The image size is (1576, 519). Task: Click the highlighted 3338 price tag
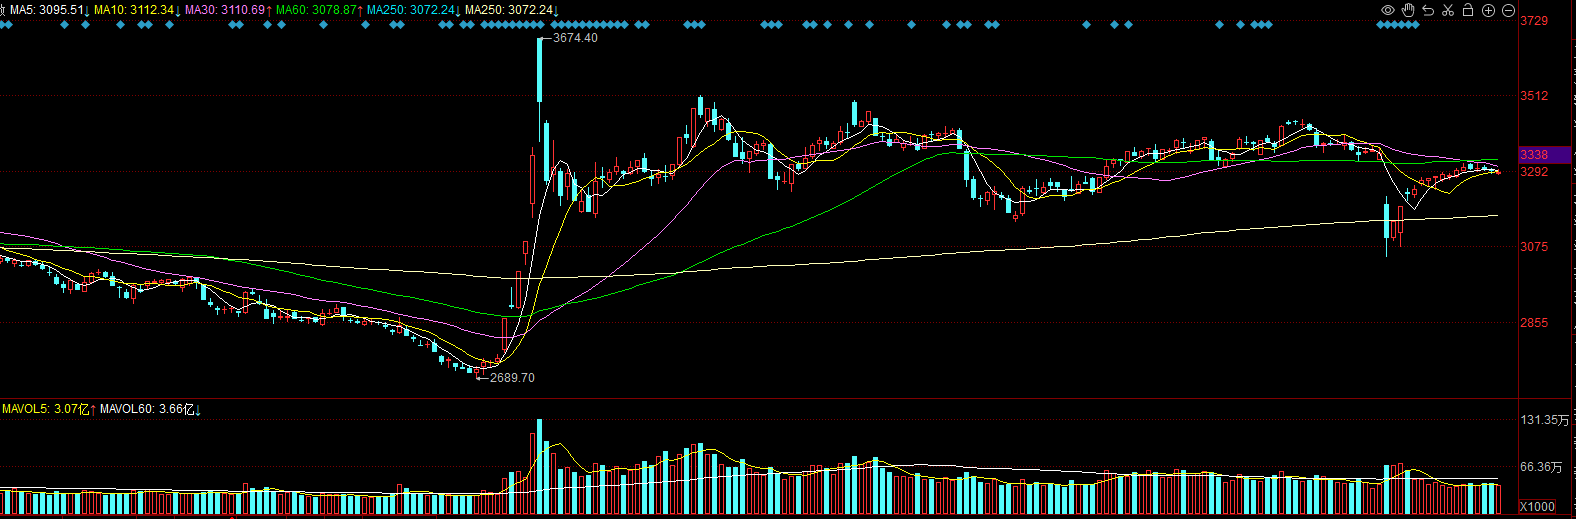pos(1545,155)
